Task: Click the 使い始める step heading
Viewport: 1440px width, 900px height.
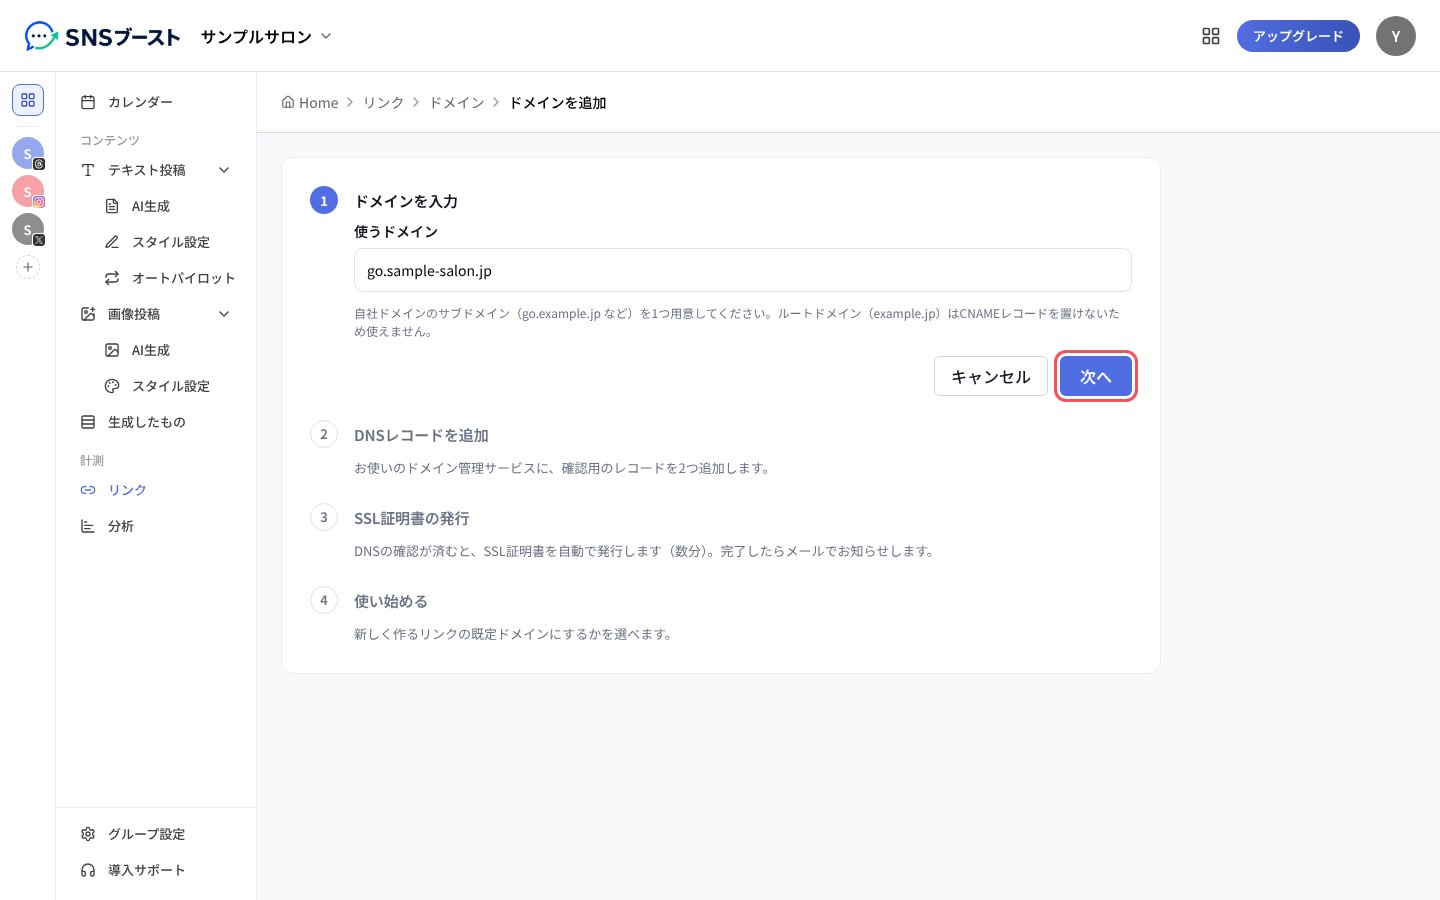Action: tap(391, 601)
